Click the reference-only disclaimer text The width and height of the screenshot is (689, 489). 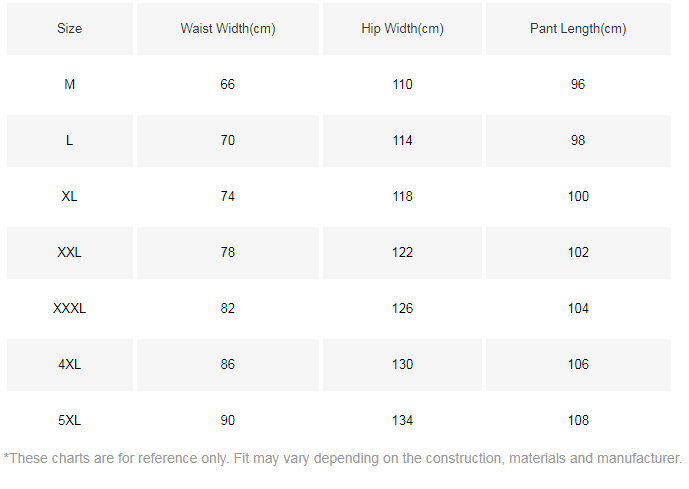pos(343,459)
